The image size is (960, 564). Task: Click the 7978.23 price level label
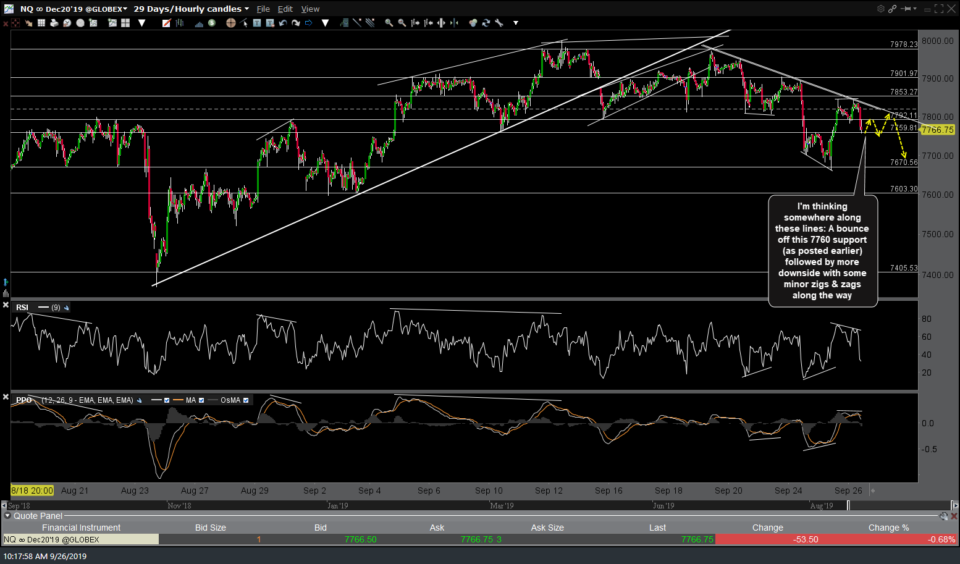click(904, 44)
